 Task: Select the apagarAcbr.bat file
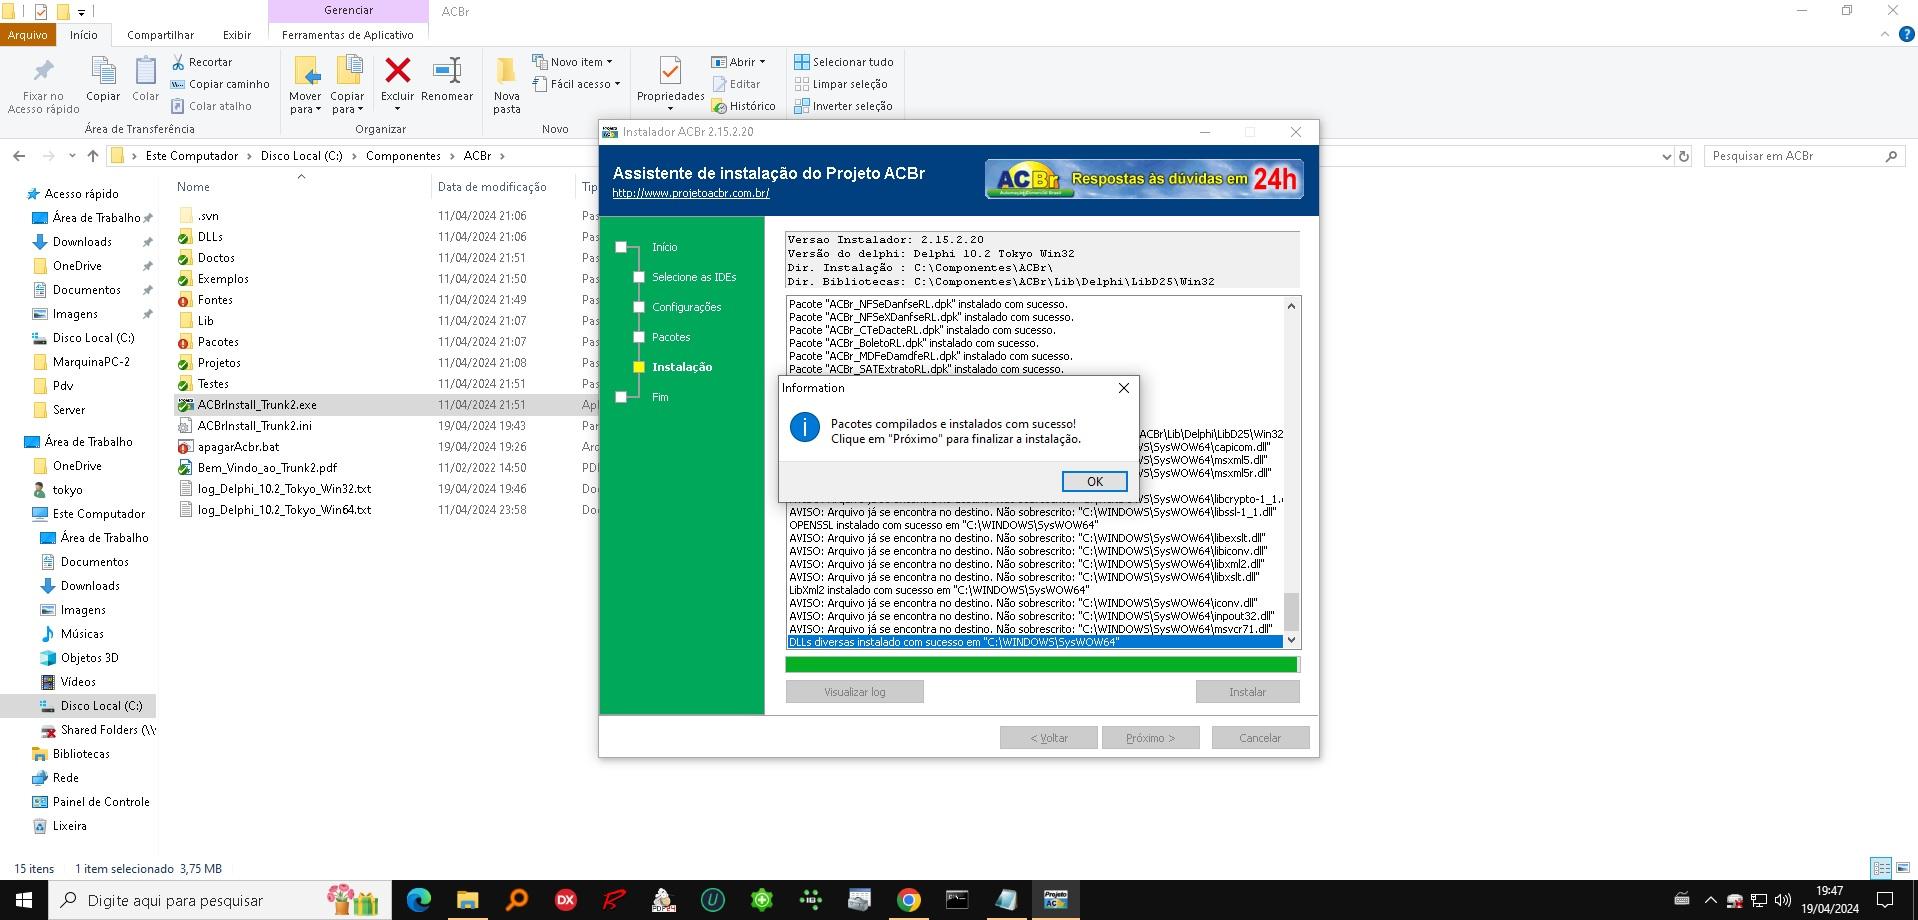point(238,447)
